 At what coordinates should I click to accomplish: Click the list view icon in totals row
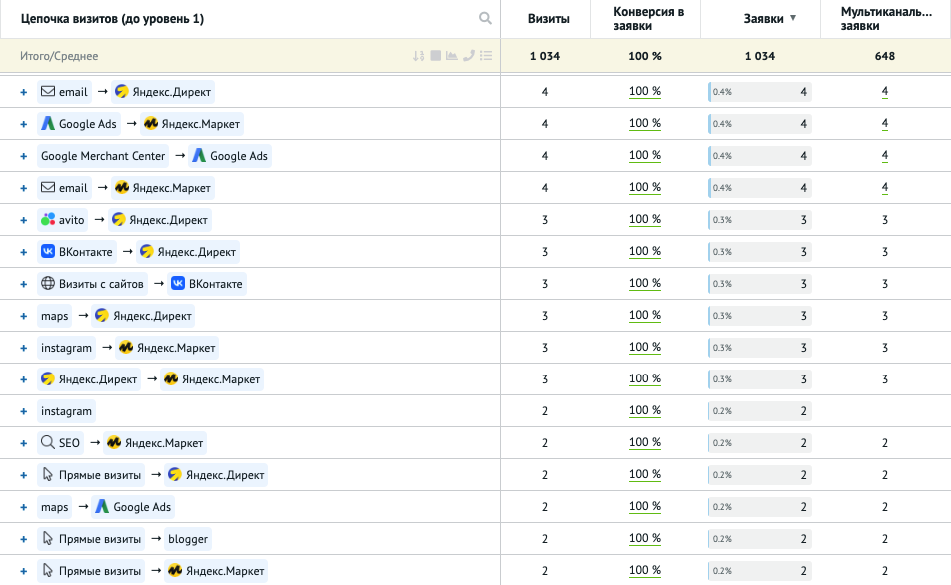click(x=486, y=56)
